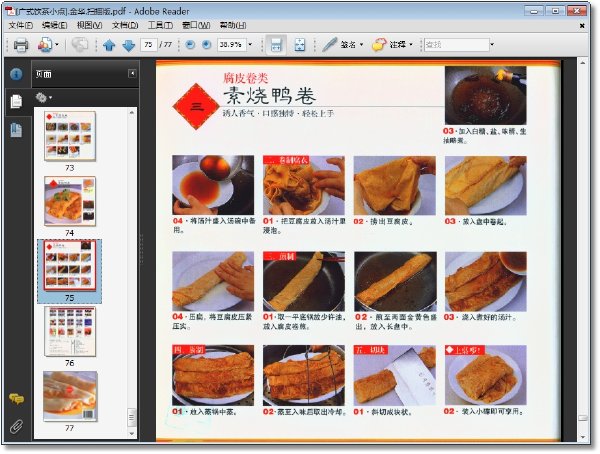
Task: Click the Find search text box
Action: pos(457,45)
